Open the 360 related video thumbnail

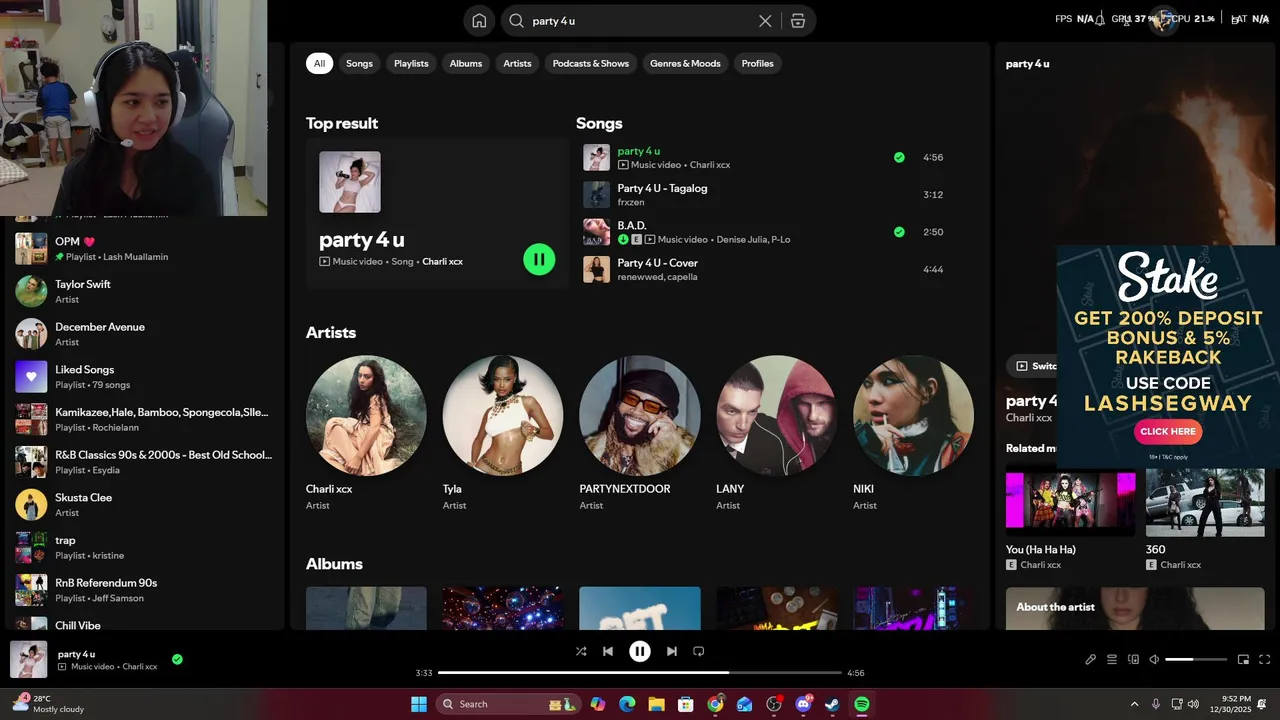tap(1205, 503)
